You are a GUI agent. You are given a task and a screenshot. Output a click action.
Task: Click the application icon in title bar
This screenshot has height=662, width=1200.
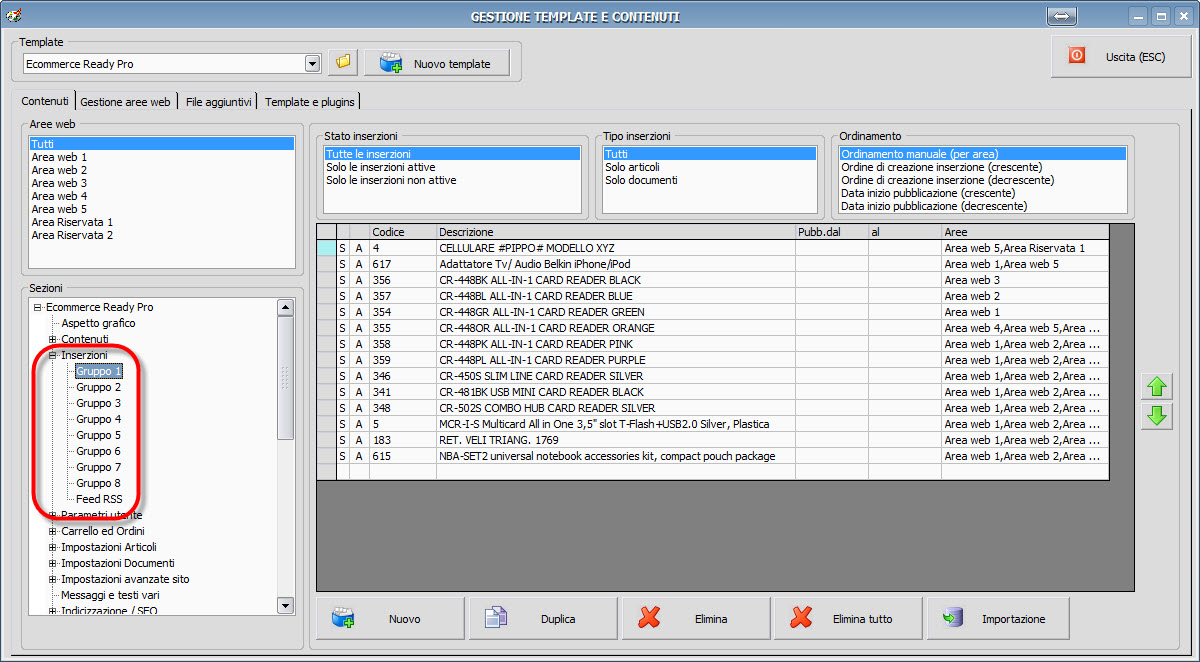[x=15, y=15]
